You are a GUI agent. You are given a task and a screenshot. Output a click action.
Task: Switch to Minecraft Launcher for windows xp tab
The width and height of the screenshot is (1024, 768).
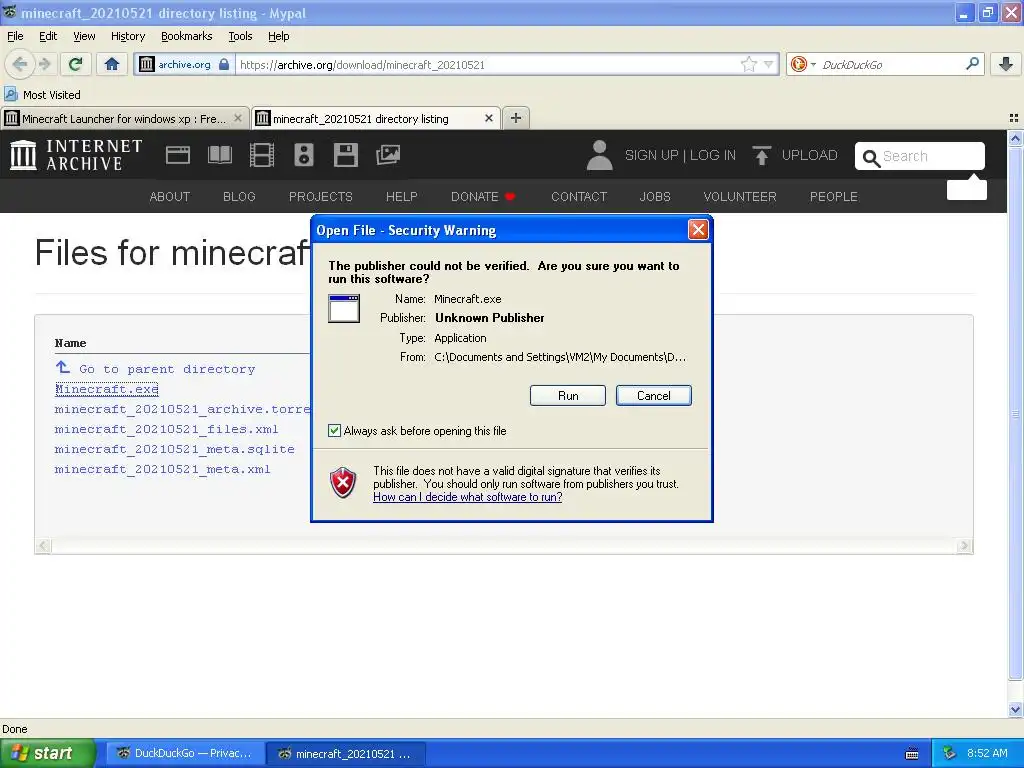click(124, 118)
